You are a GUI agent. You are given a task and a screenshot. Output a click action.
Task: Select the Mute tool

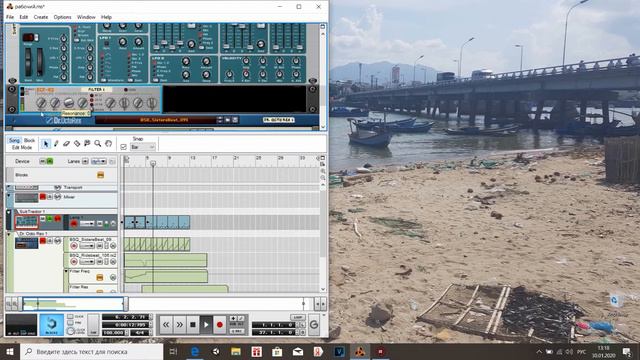87,143
